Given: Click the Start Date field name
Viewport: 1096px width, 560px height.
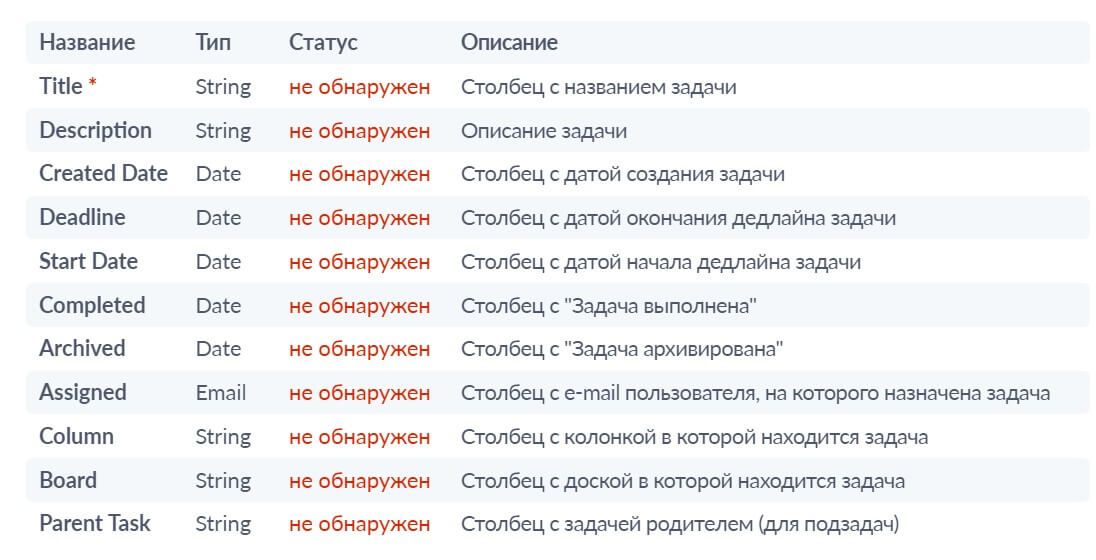Looking at the screenshot, I should tap(88, 261).
